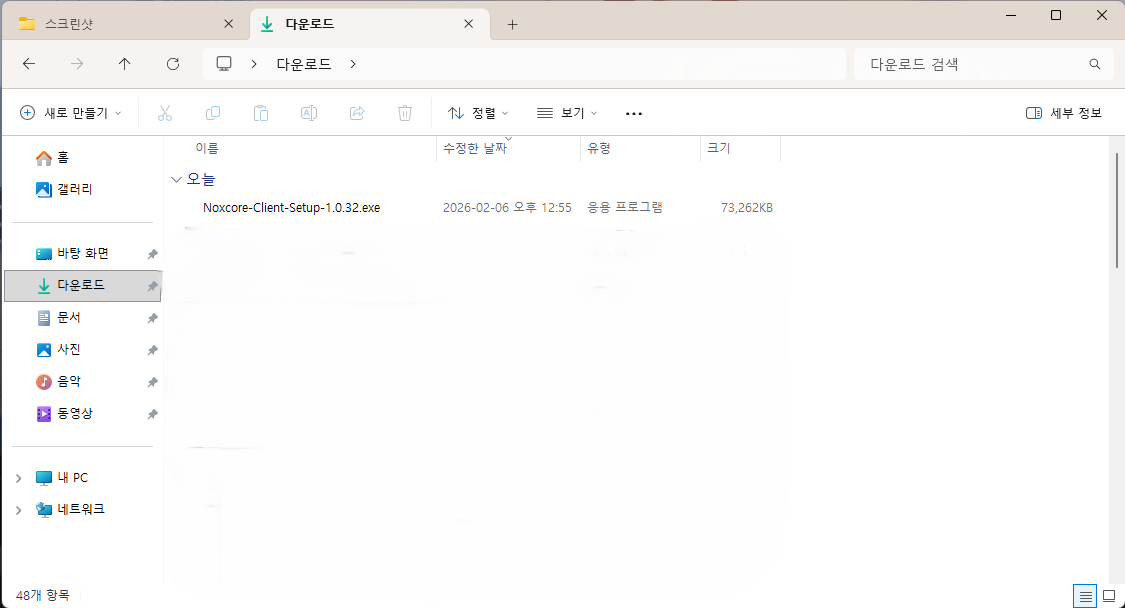Open the 정렬 sort dropdown
Viewport: 1125px width, 608px height.
click(478, 113)
